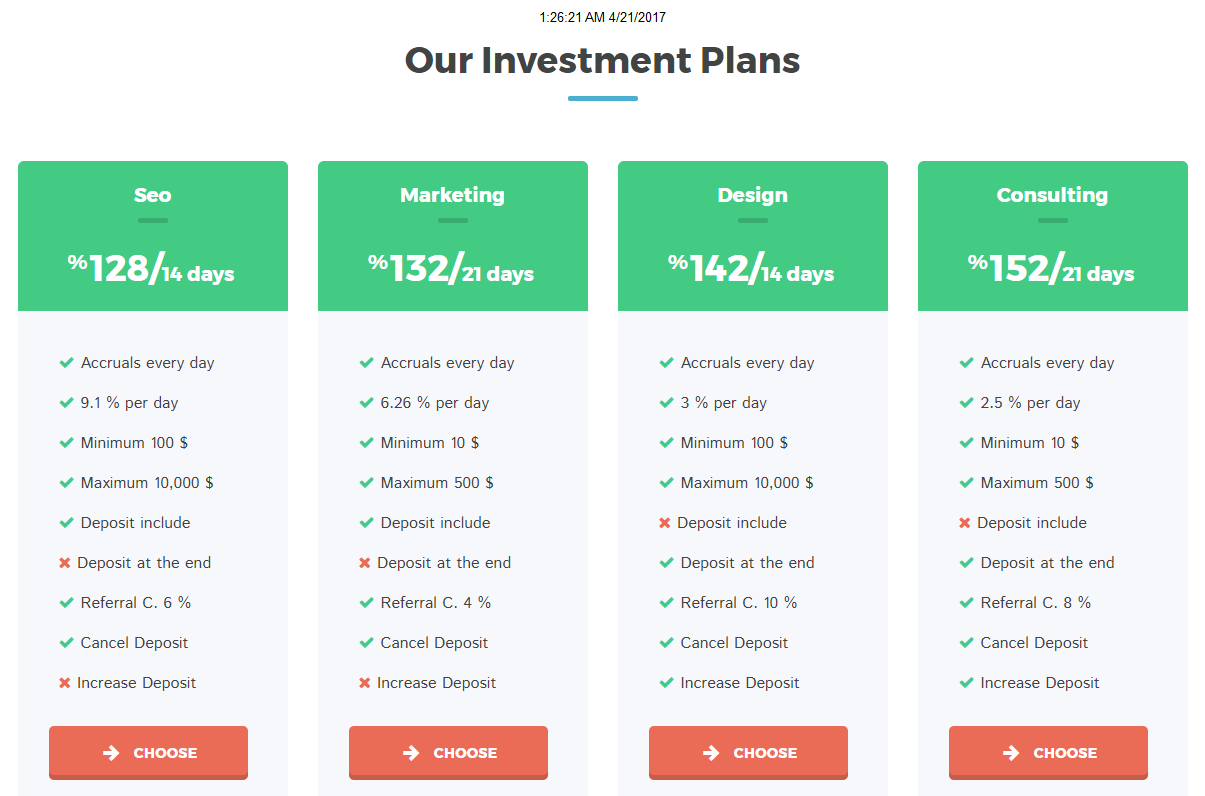
Task: Click the timestamp text at page top
Action: click(602, 17)
